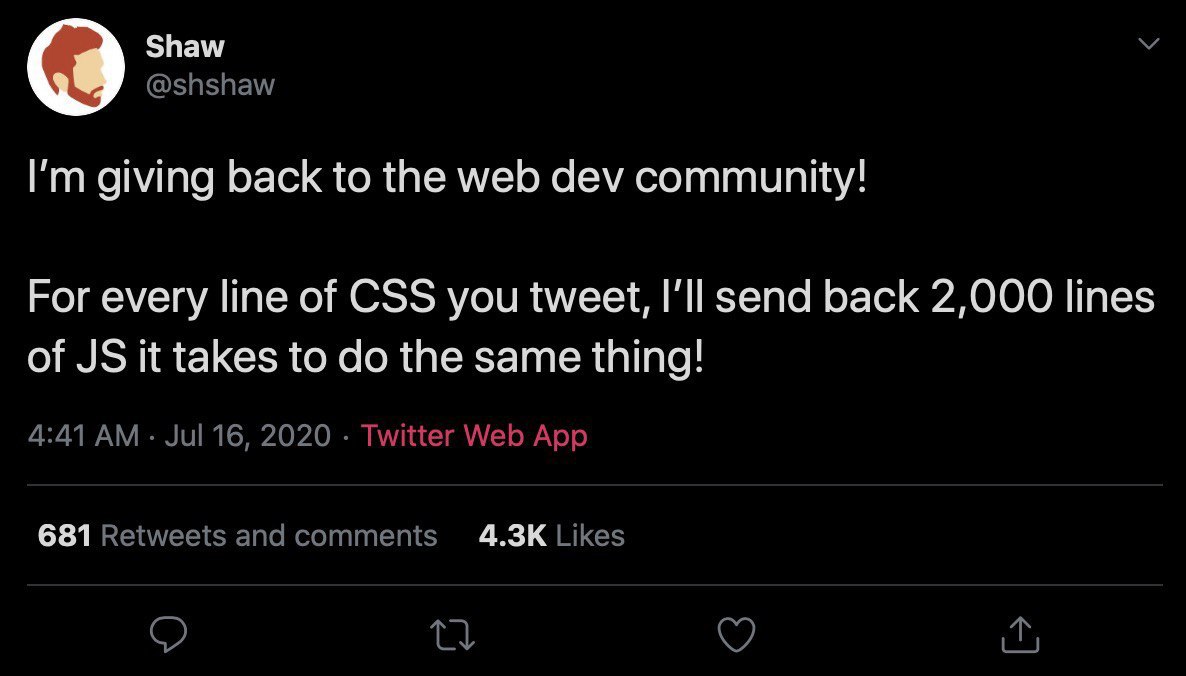Click the retweet arrows icon
The image size is (1186, 676).
[452, 635]
